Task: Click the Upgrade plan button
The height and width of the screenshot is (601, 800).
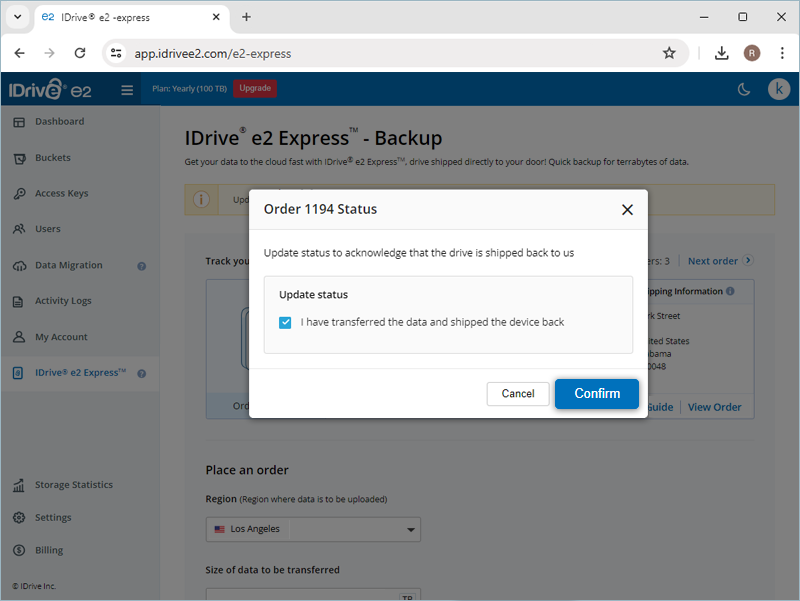Action: tap(255, 88)
